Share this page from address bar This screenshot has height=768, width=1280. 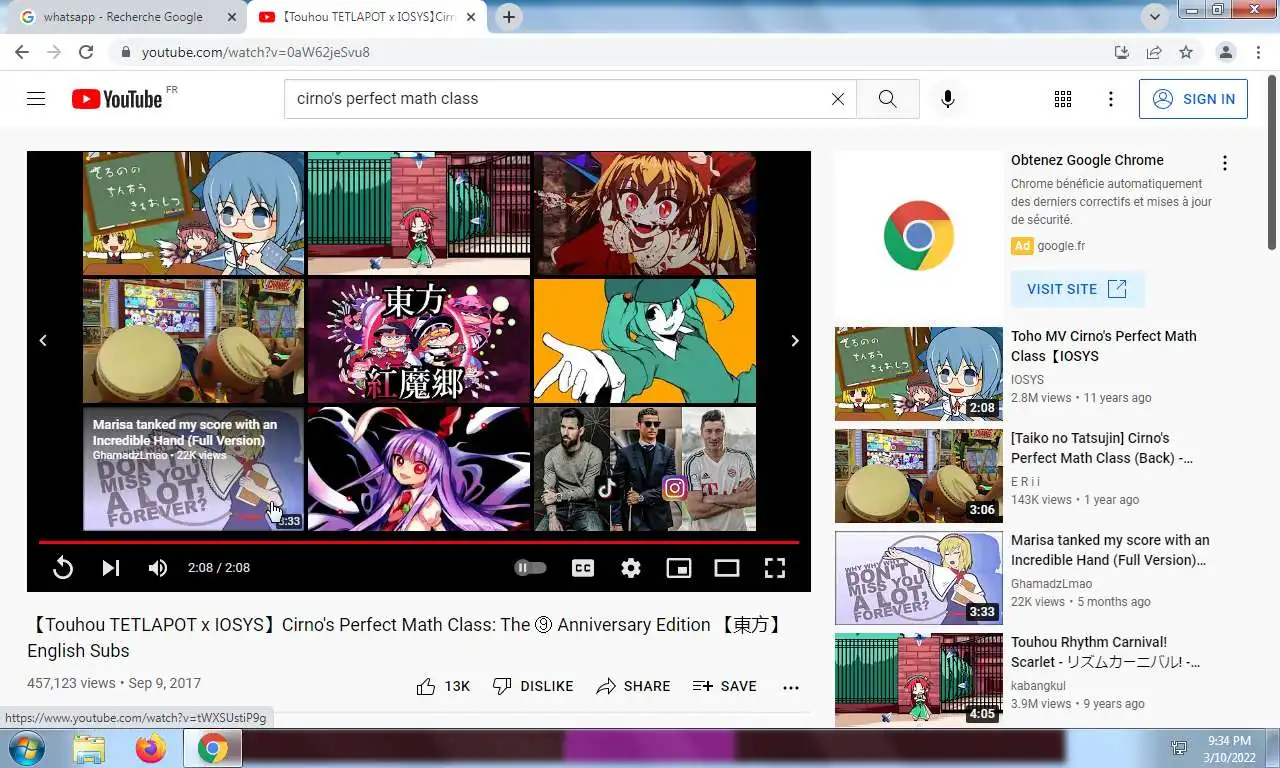click(x=1154, y=52)
